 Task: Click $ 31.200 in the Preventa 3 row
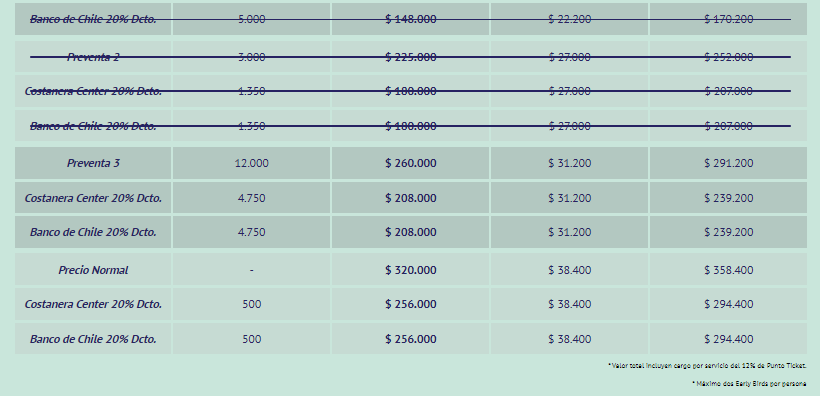coord(570,163)
